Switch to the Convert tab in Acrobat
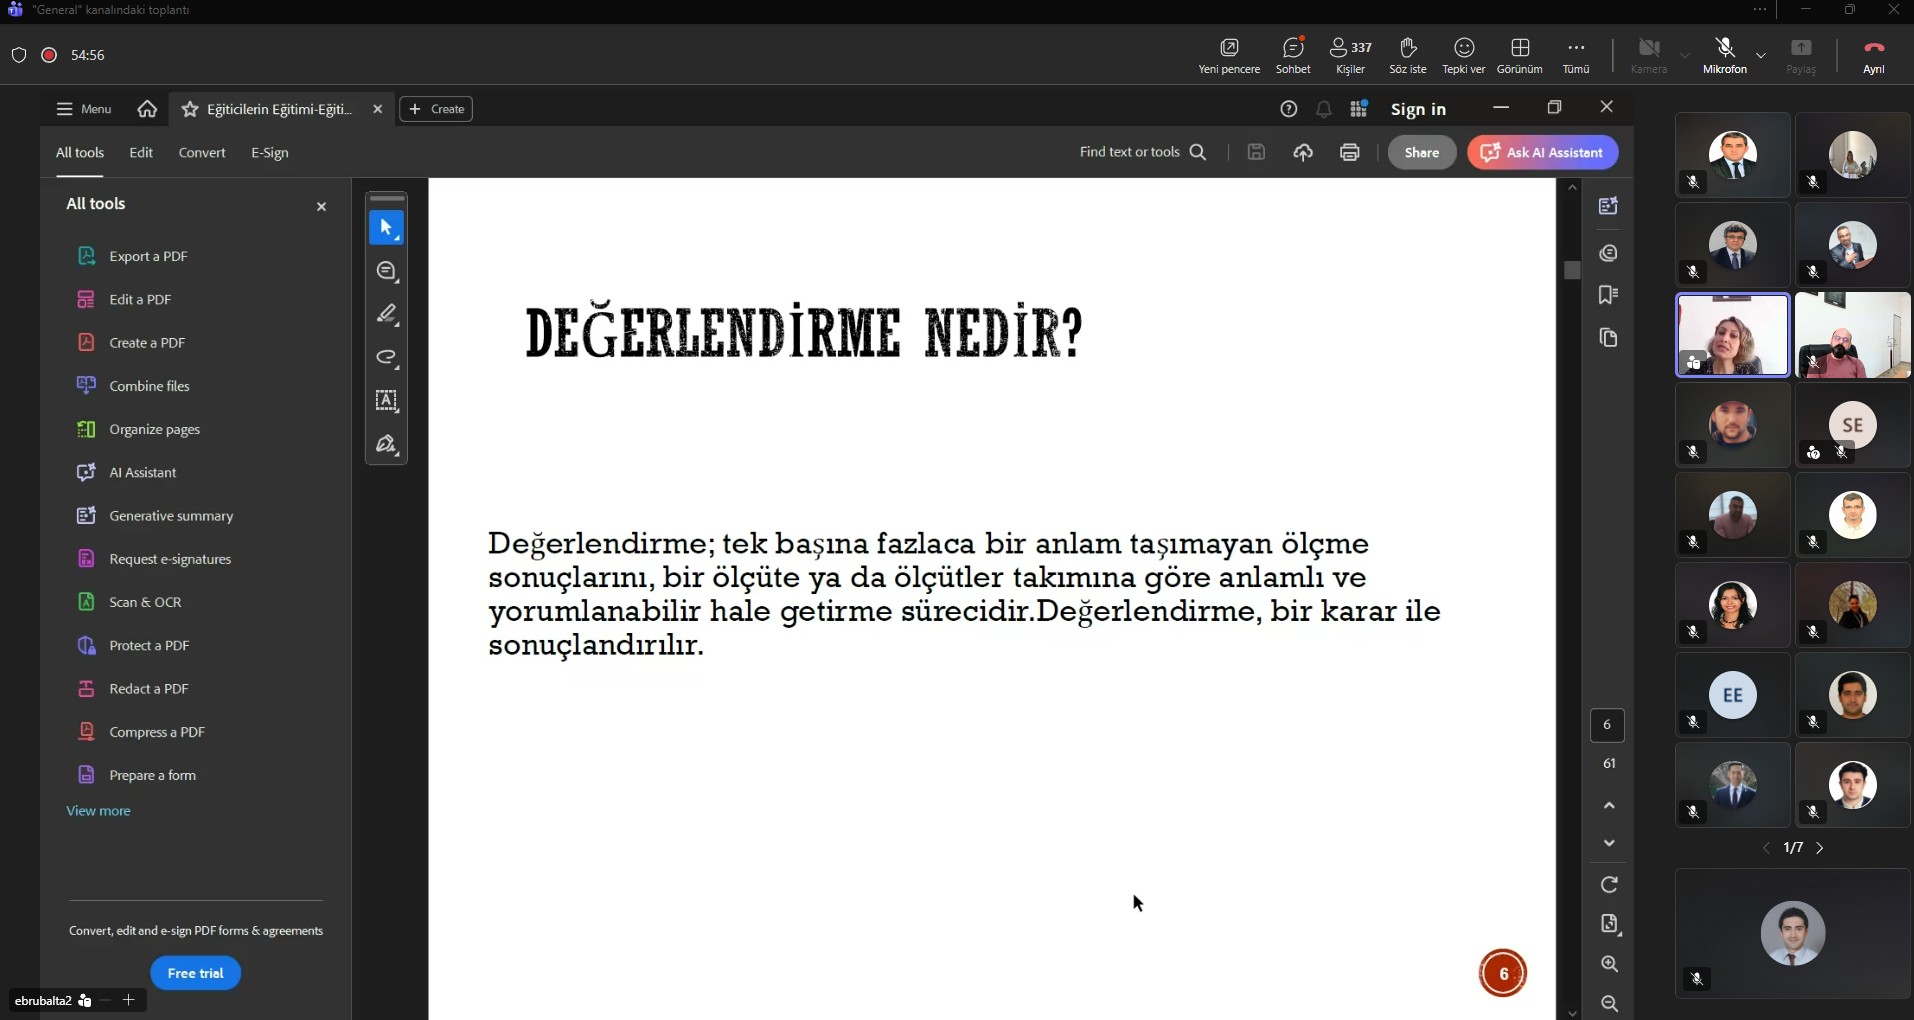1914x1020 pixels. tap(202, 152)
